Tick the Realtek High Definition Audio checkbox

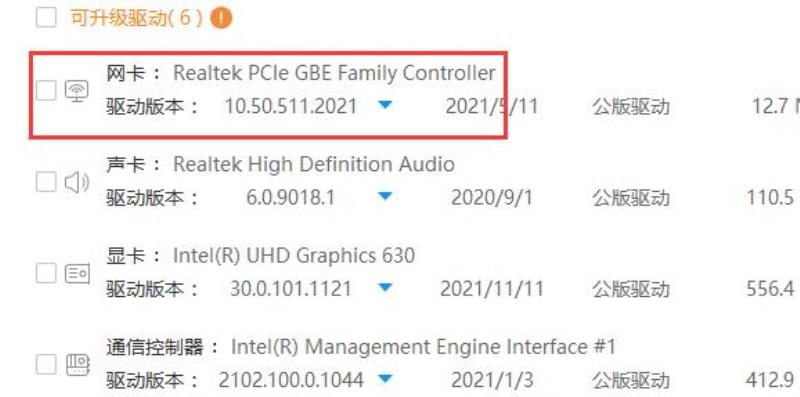(46, 182)
